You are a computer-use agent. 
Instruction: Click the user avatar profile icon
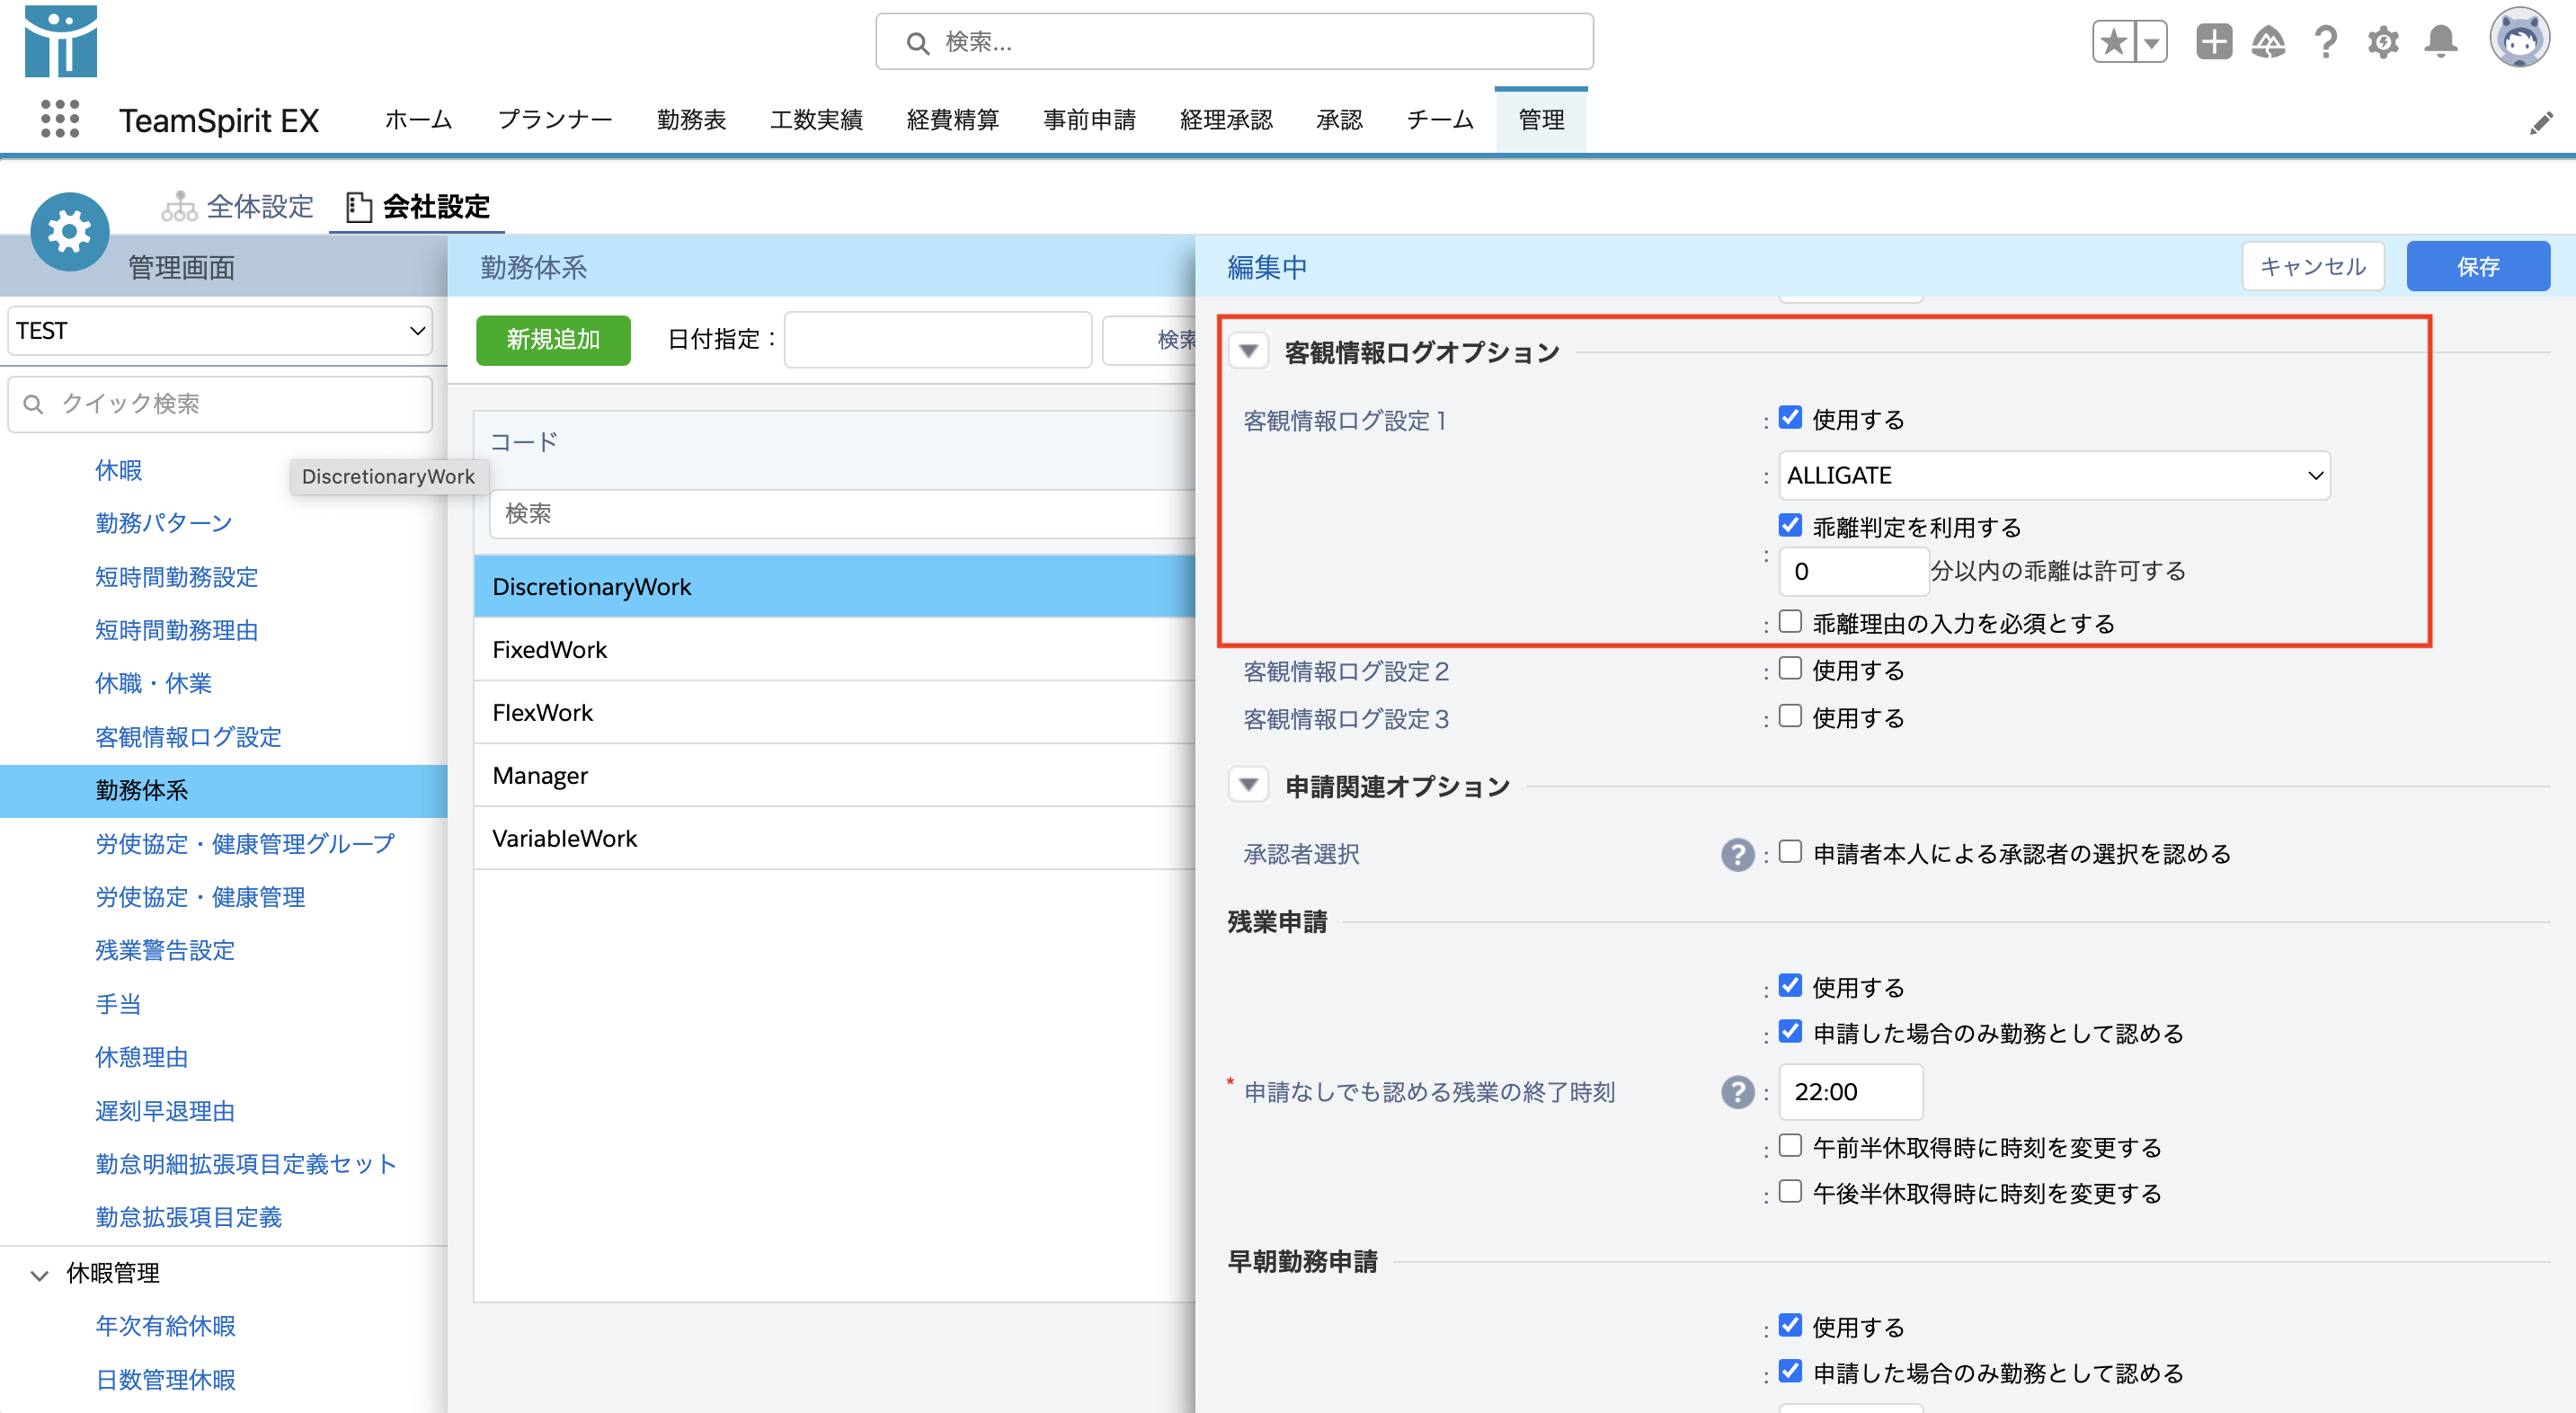coord(2518,38)
